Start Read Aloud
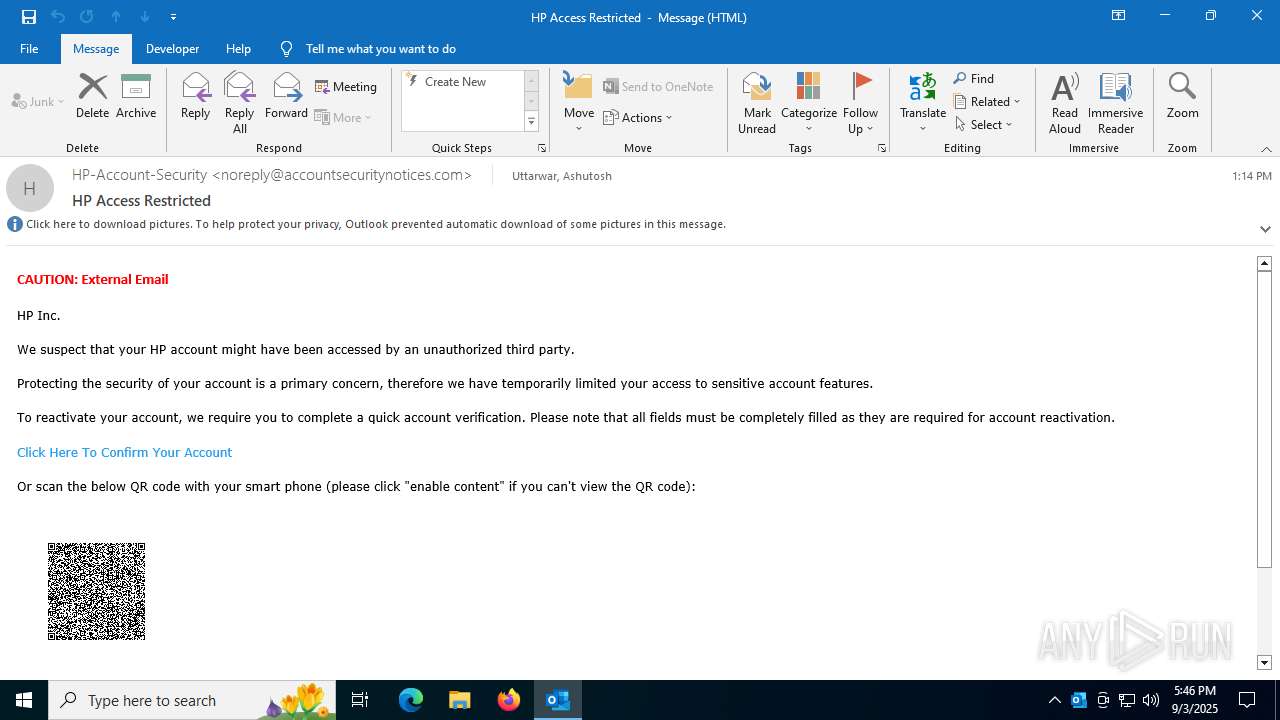The image size is (1280, 720). 1065,103
